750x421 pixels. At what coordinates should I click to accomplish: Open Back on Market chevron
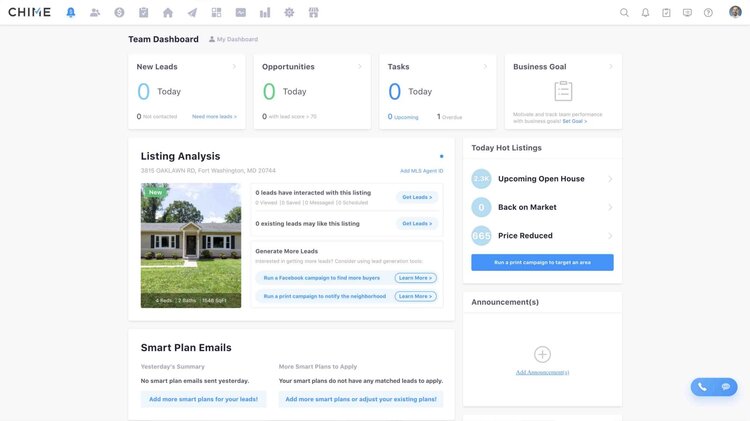coord(610,207)
